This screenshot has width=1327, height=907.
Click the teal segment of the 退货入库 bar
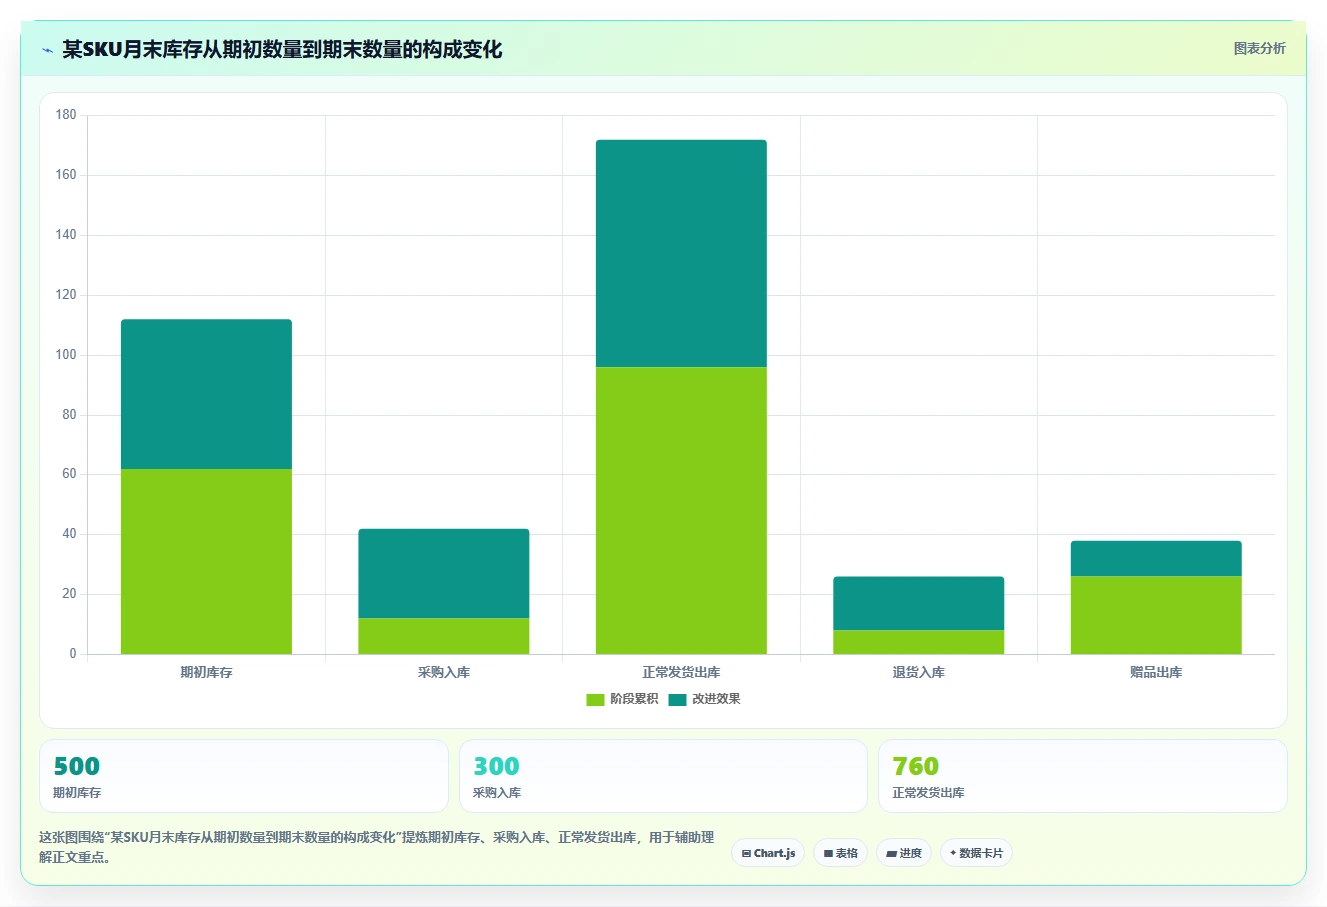pyautogui.click(x=918, y=603)
